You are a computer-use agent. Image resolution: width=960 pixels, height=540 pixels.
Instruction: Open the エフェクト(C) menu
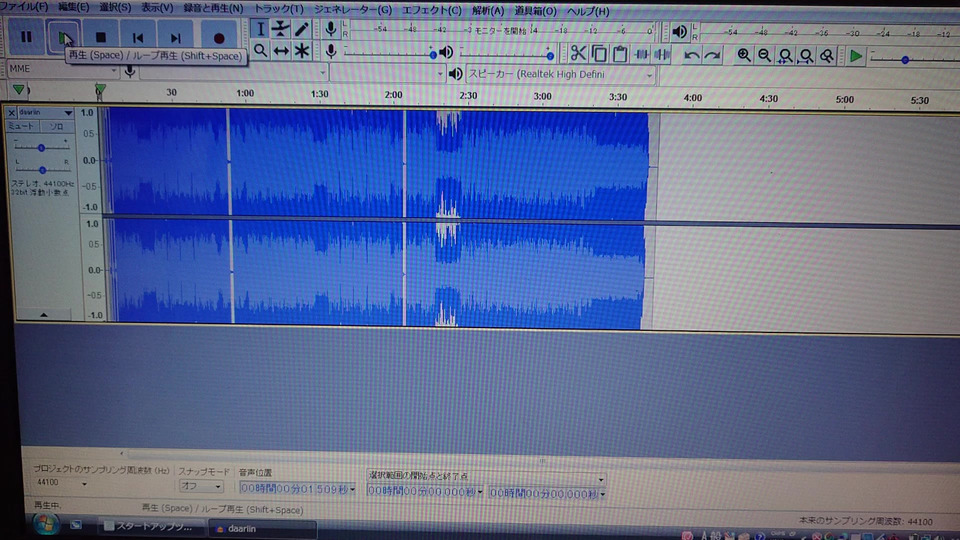point(432,10)
